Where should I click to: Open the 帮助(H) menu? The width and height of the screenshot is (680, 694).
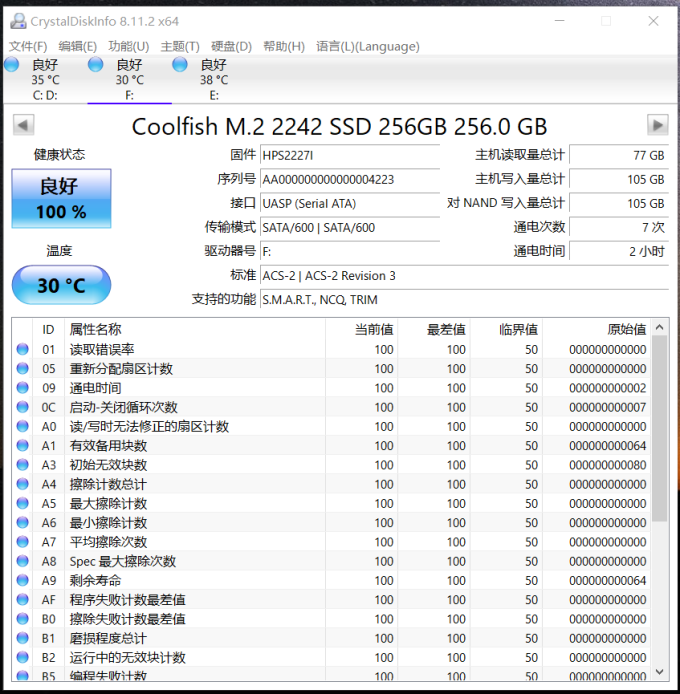coord(284,46)
